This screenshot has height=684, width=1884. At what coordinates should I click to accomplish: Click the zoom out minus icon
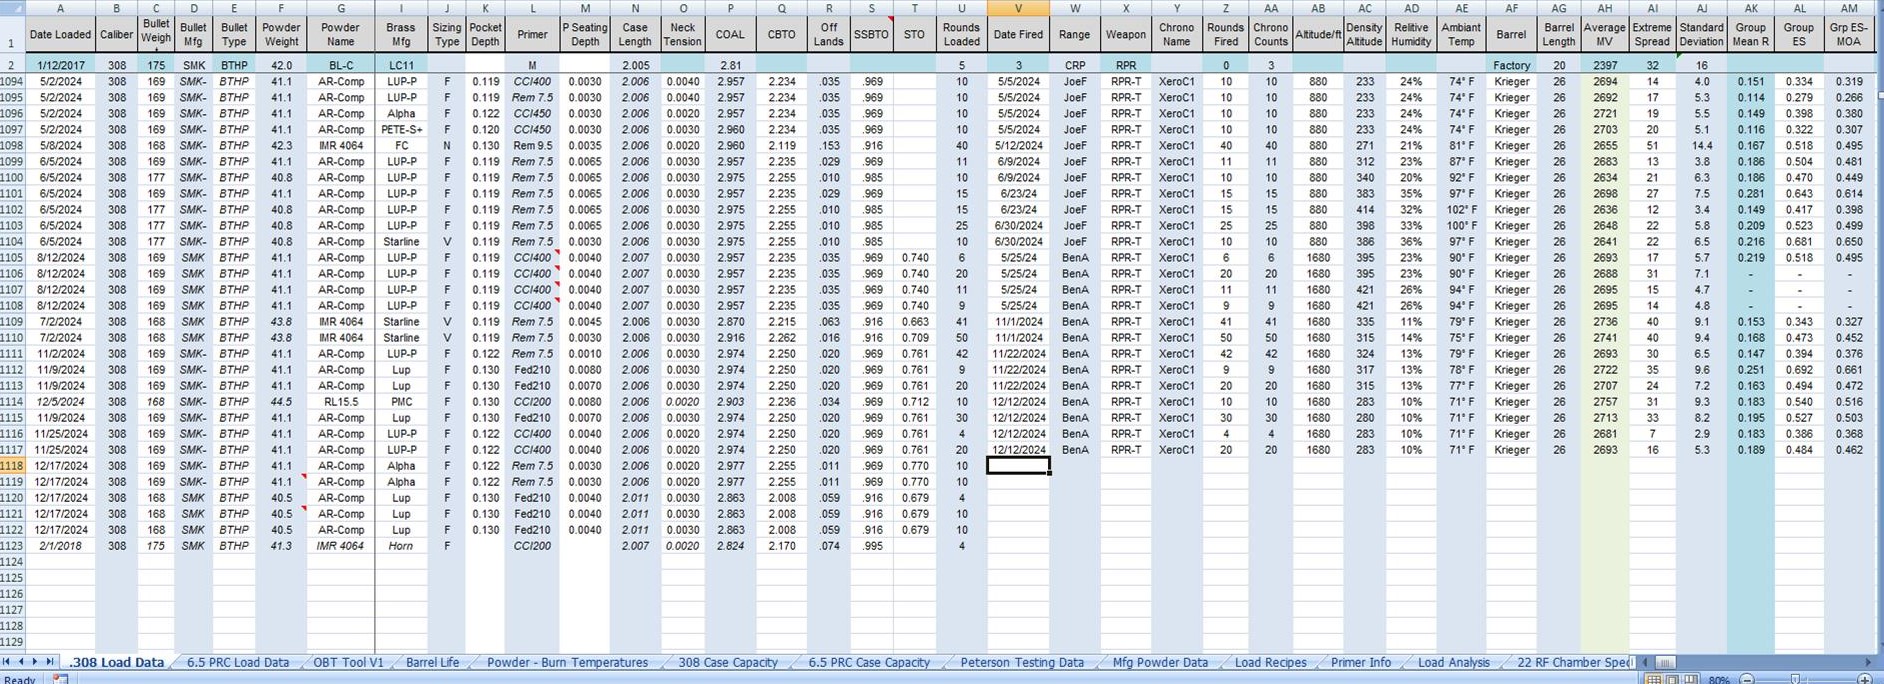coord(1747,679)
